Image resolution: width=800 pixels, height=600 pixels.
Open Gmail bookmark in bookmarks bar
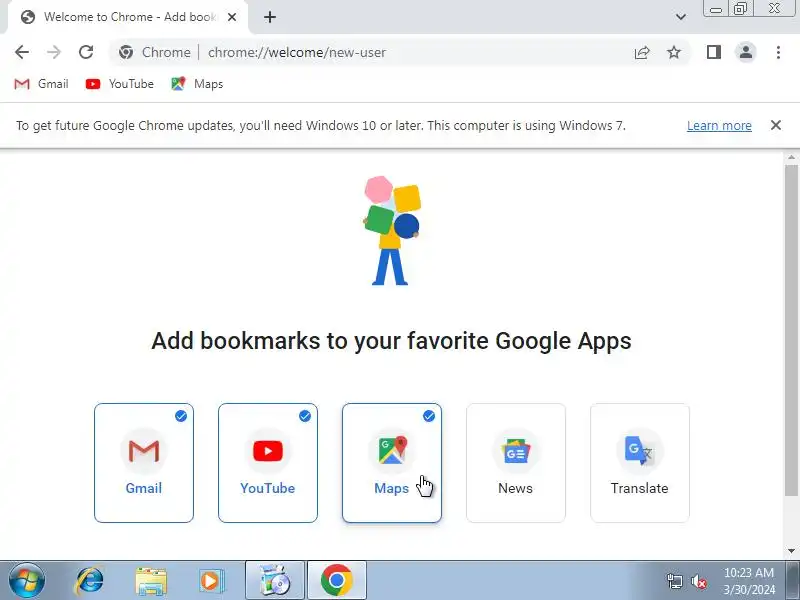click(41, 84)
